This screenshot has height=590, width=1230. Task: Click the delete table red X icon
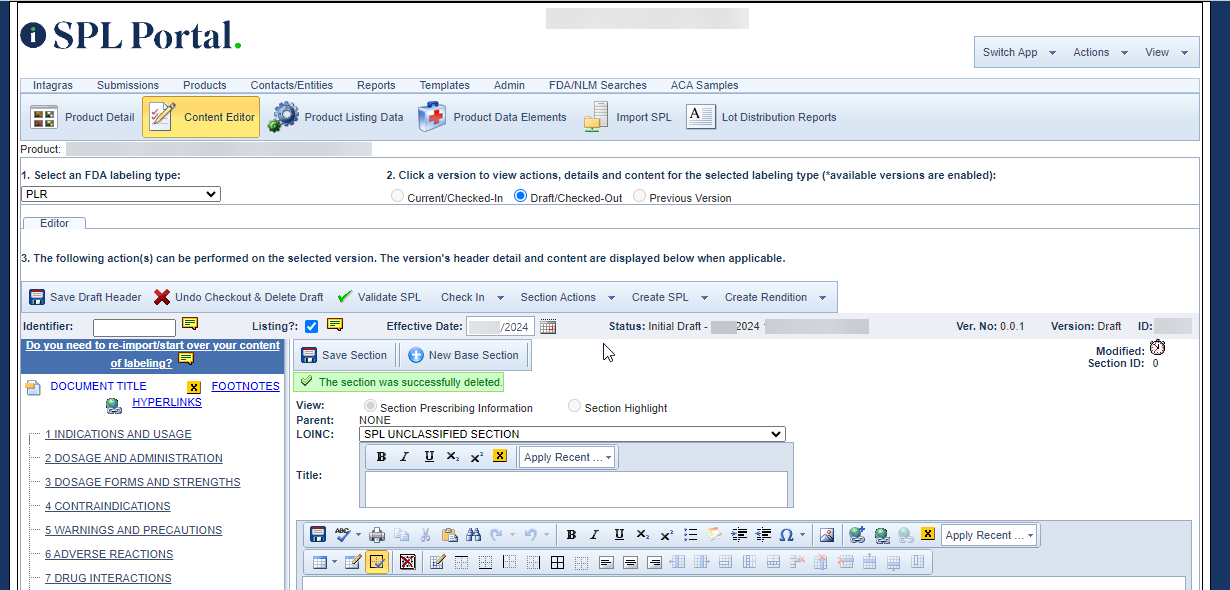tap(407, 562)
